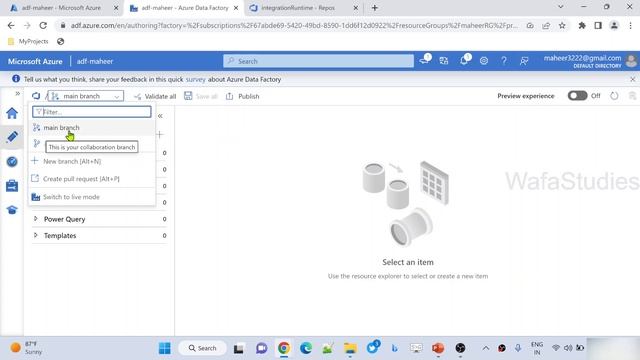Open a new browser tab

tap(374, 8)
